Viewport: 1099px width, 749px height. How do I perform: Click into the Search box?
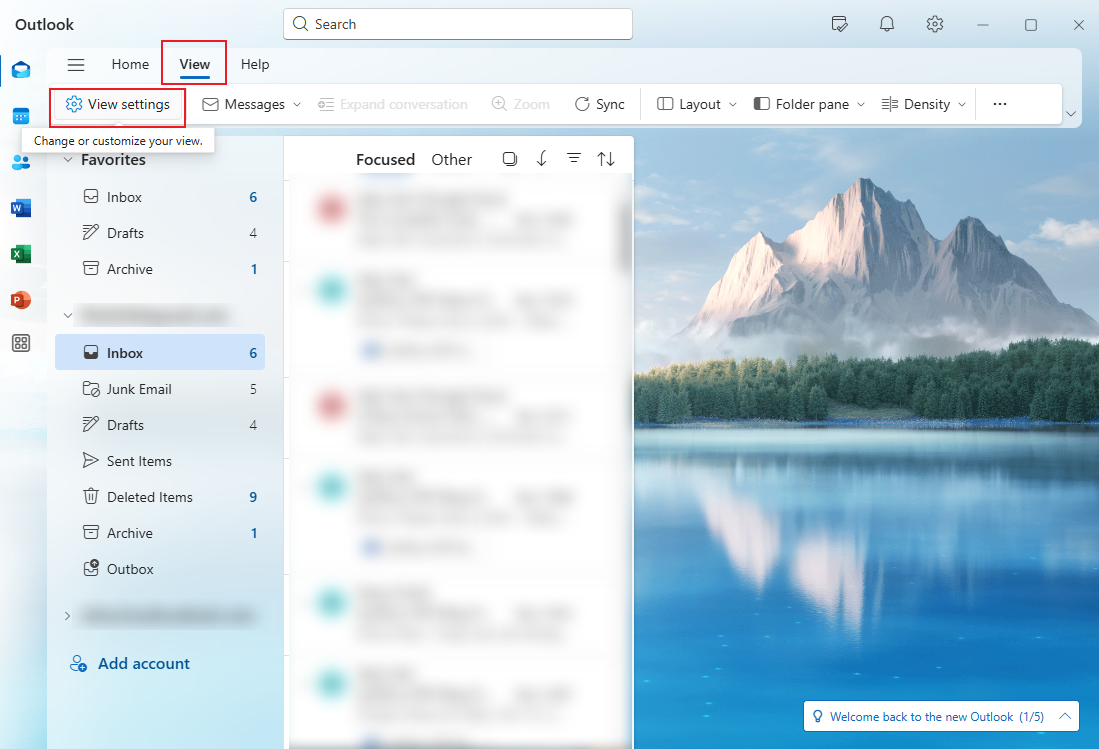click(458, 24)
